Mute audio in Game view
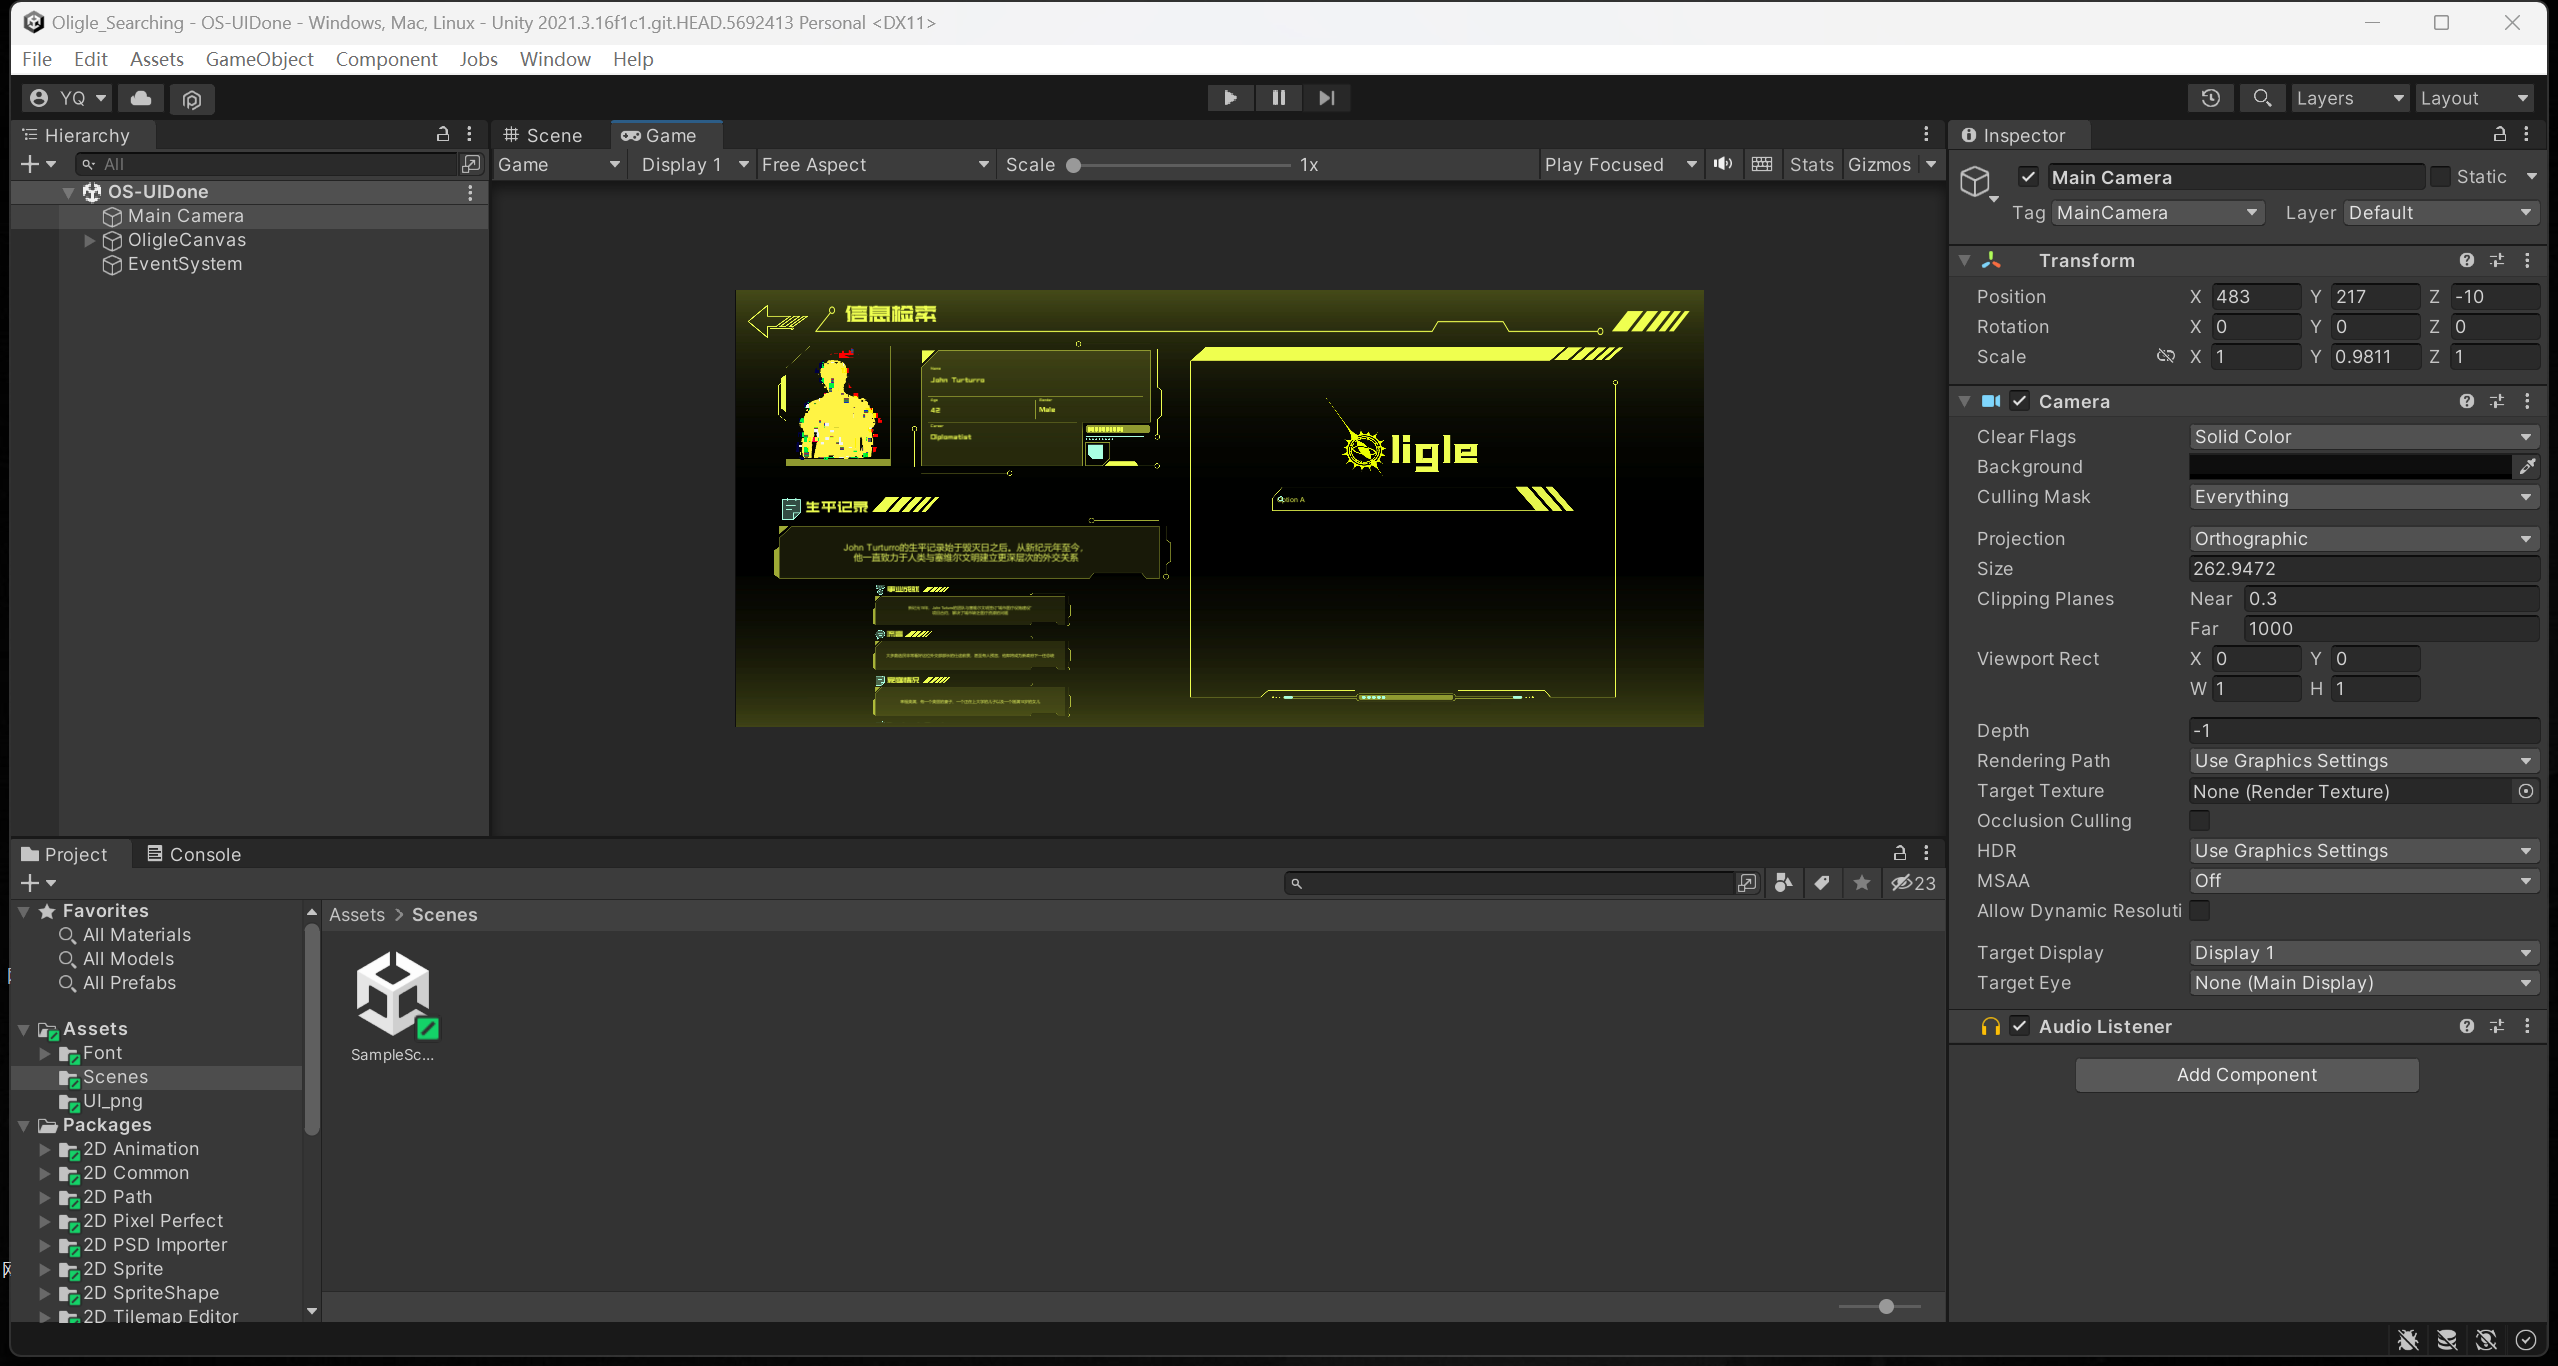2558x1366 pixels. pos(1723,164)
